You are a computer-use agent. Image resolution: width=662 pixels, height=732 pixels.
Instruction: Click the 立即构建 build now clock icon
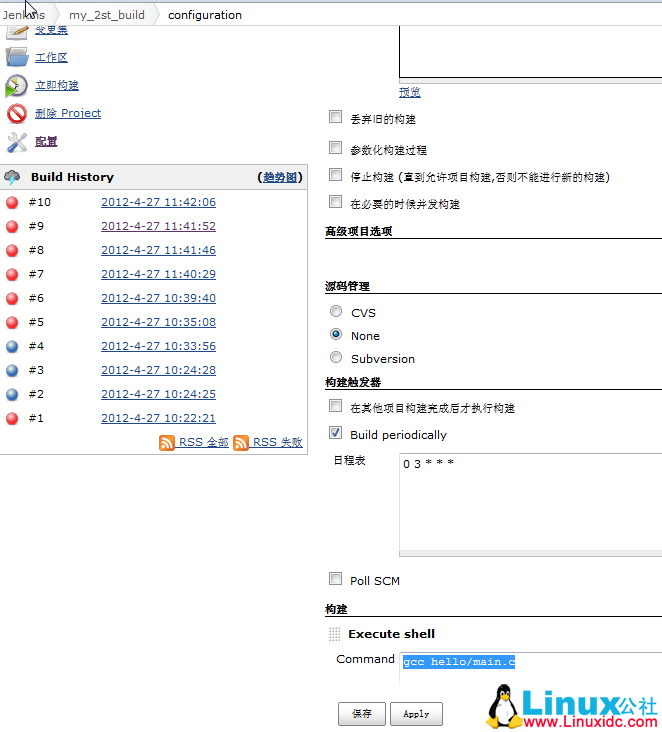17,85
